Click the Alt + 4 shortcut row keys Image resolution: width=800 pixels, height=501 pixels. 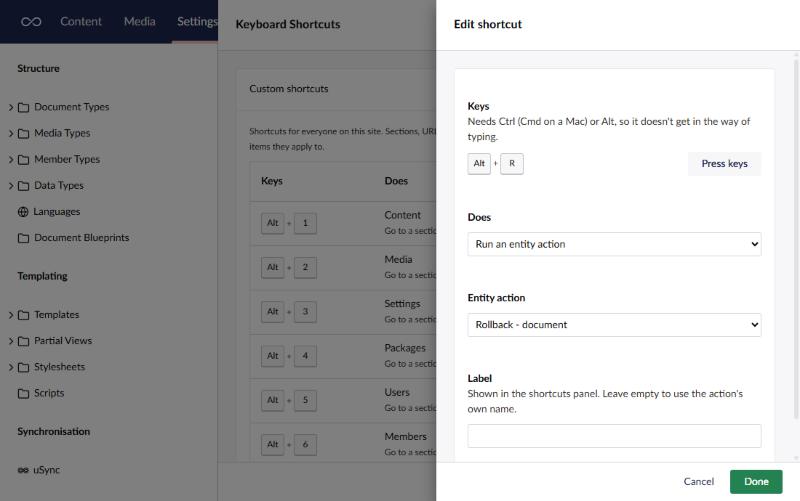289,356
